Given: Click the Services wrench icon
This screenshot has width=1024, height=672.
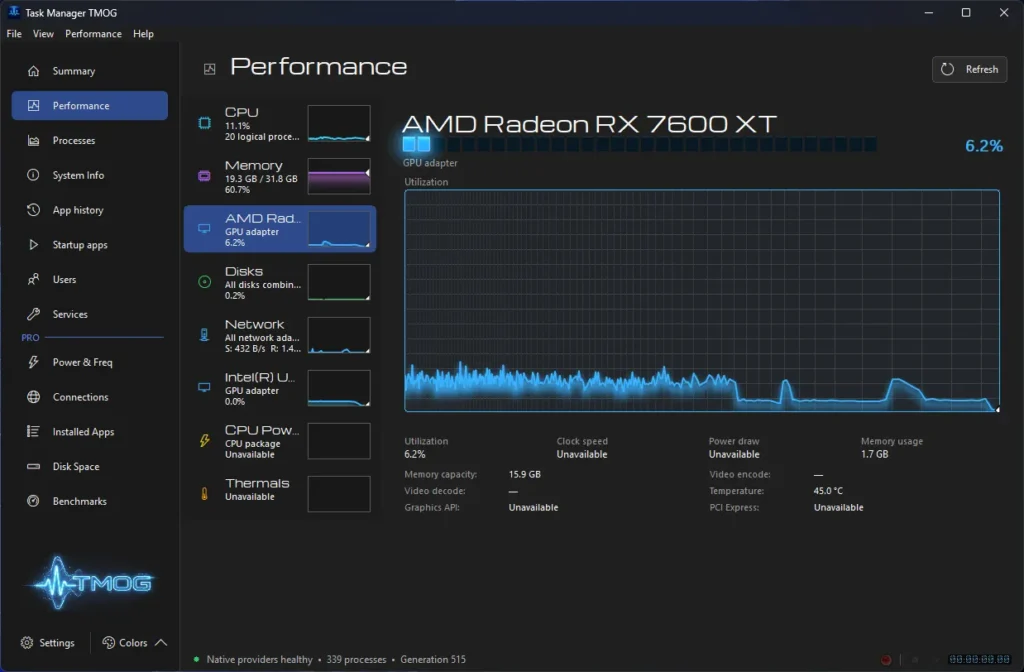Looking at the screenshot, I should (x=33, y=314).
